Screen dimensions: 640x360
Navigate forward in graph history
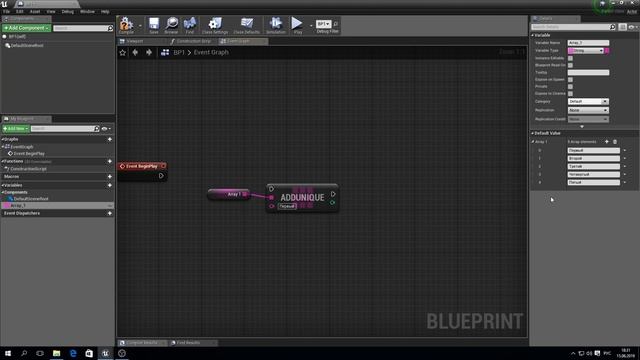click(149, 52)
